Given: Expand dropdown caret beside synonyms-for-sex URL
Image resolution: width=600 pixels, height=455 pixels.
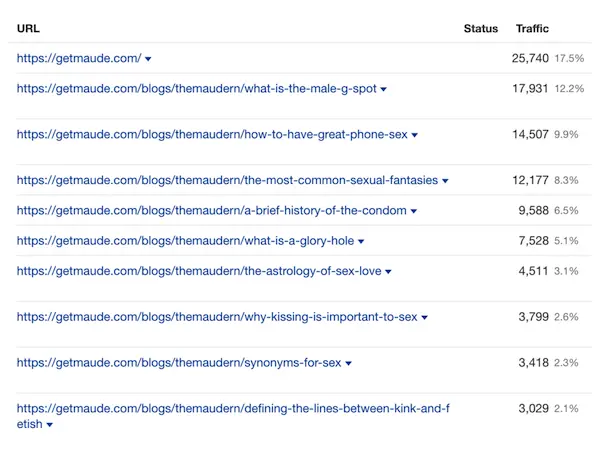Looking at the screenshot, I should 349,364.
